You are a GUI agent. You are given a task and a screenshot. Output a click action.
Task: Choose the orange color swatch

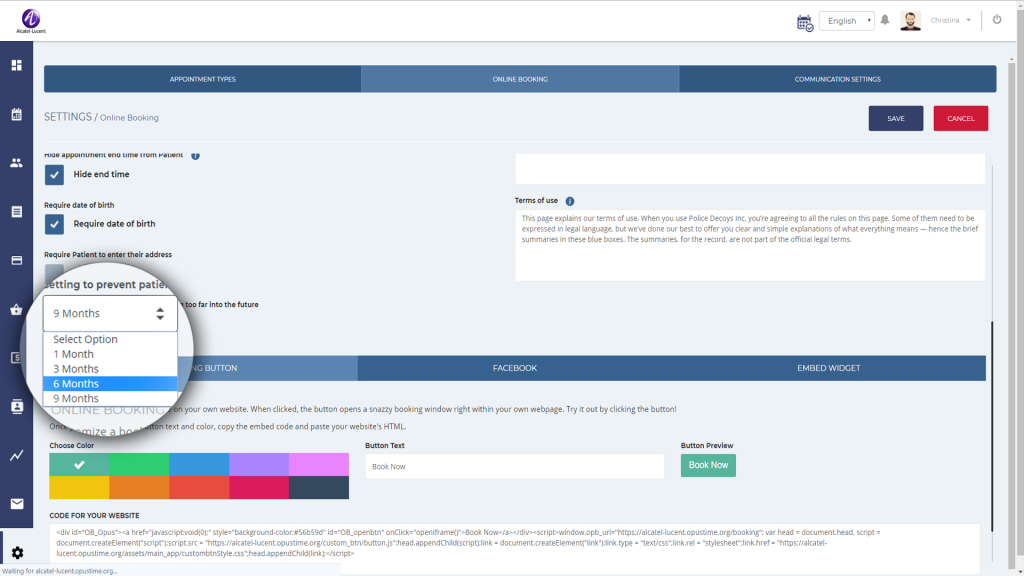tap(139, 488)
